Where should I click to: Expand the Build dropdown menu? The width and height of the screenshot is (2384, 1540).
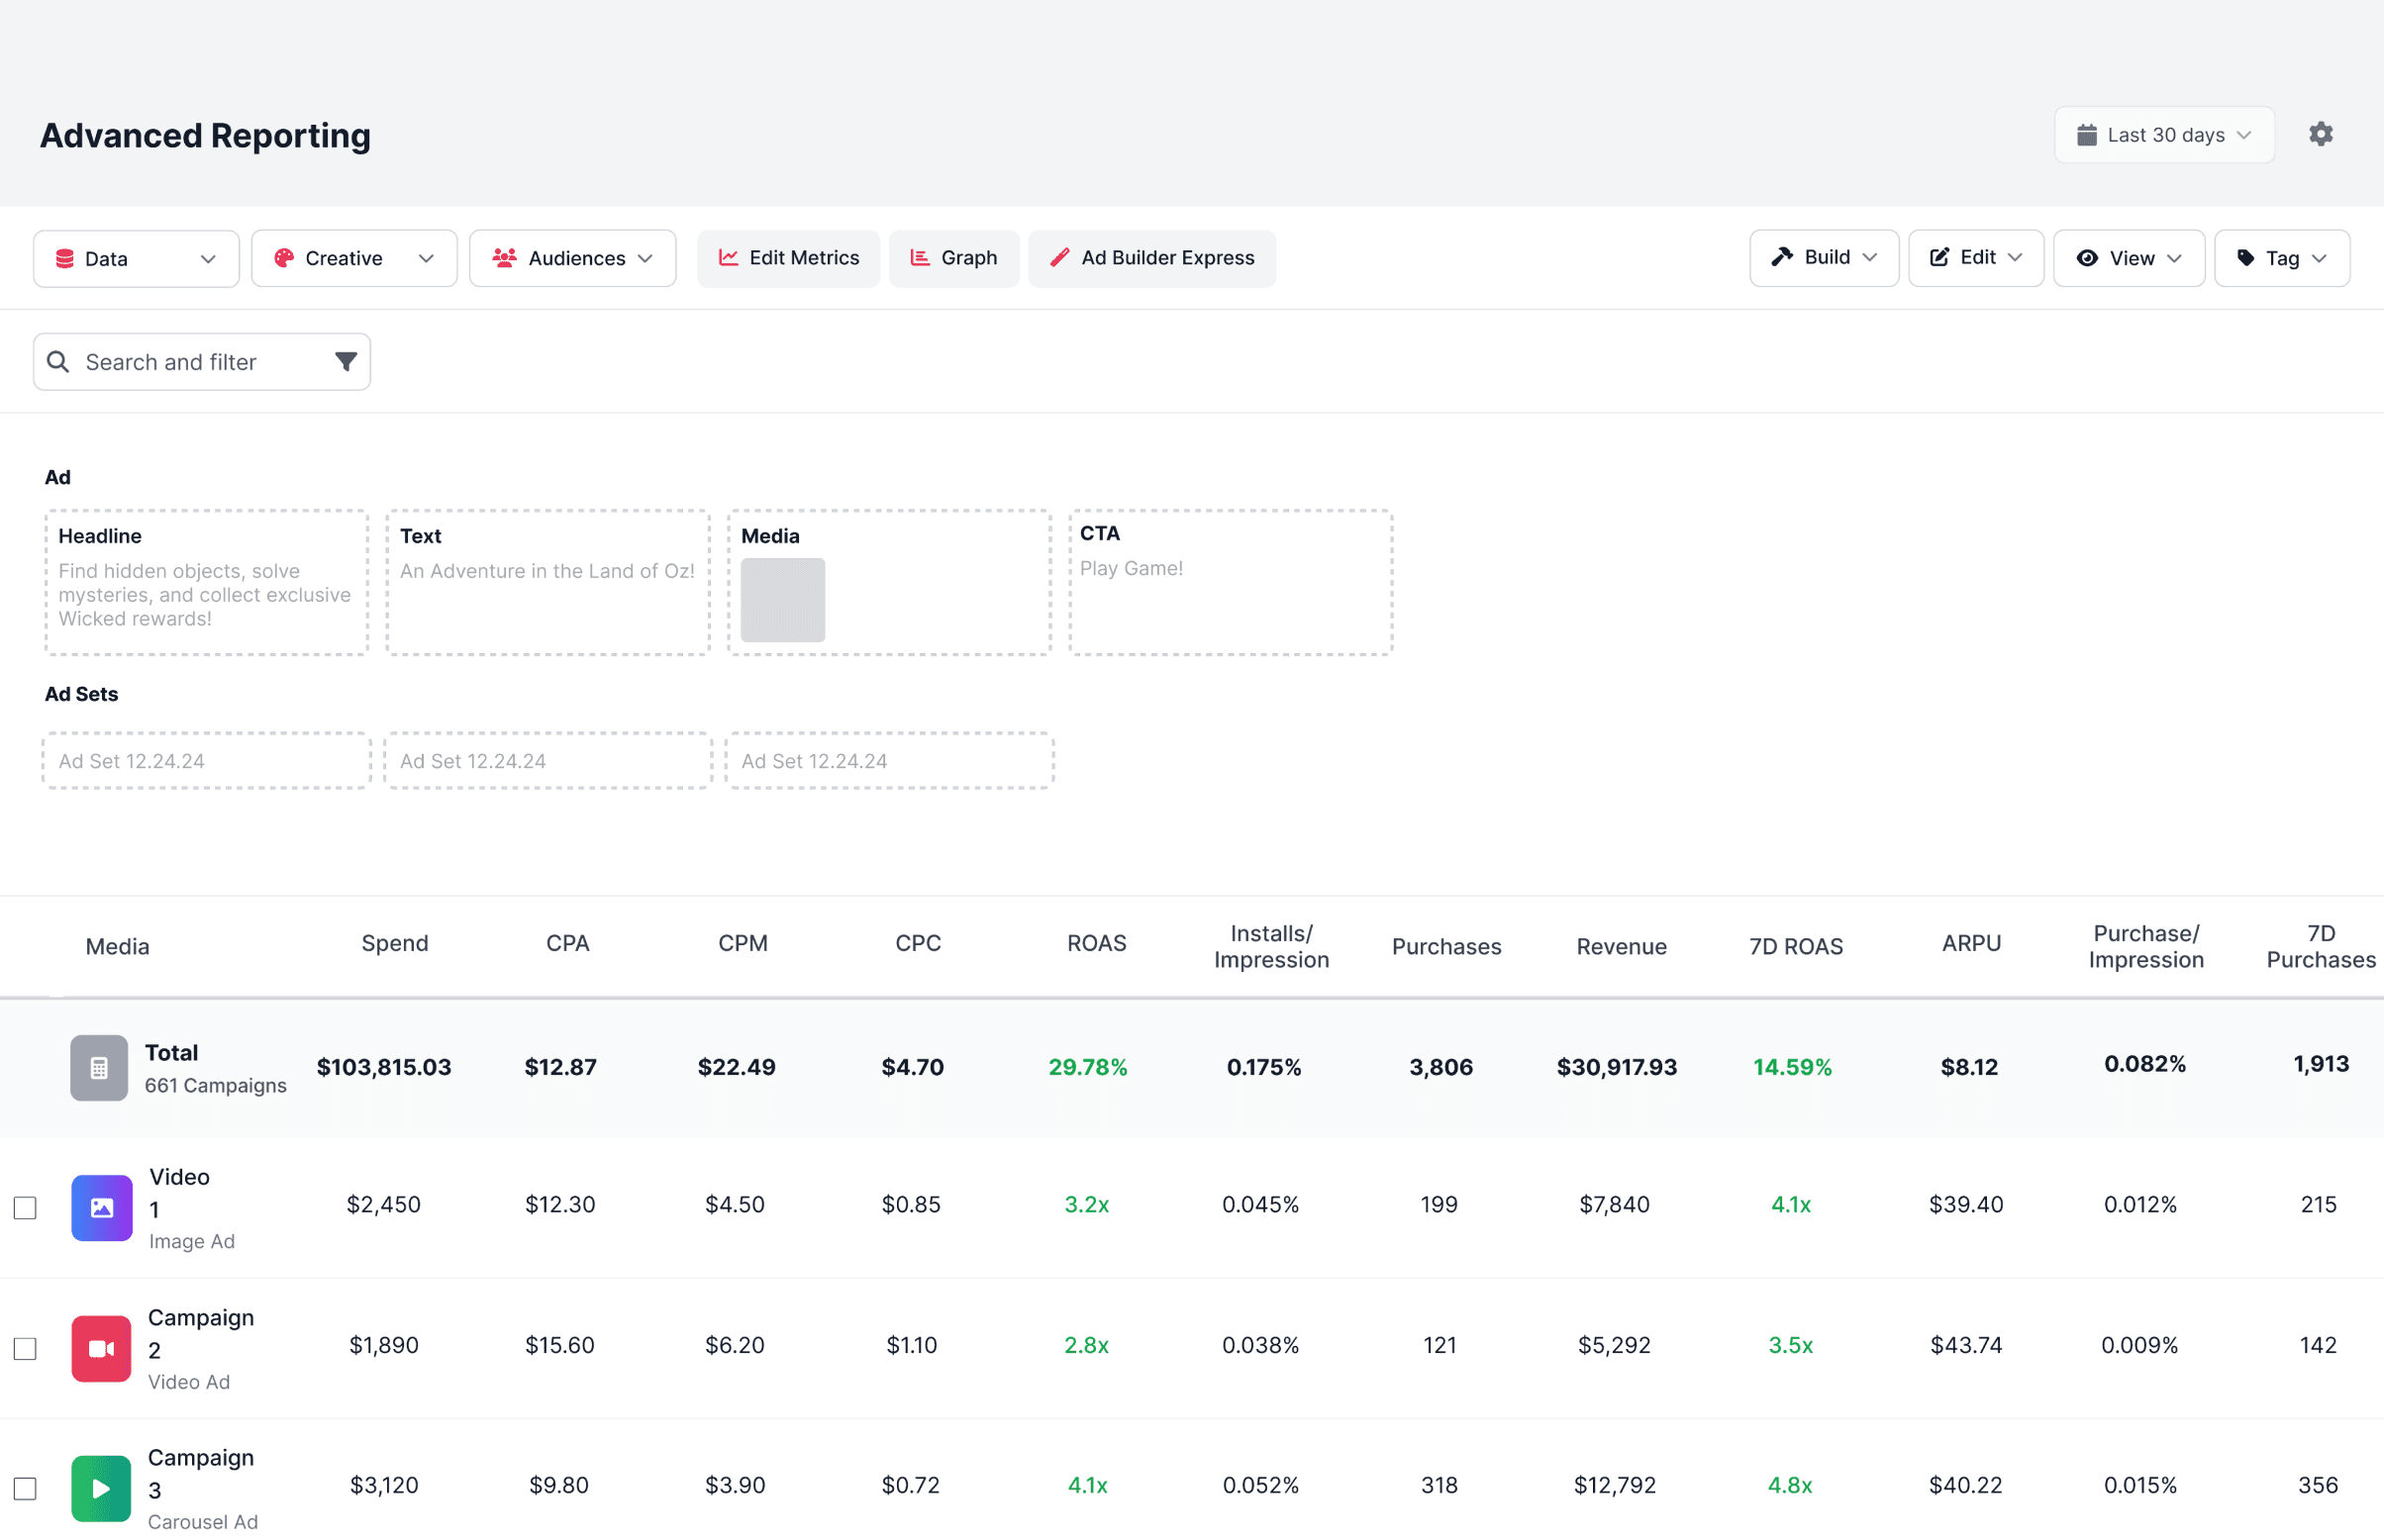[1823, 257]
